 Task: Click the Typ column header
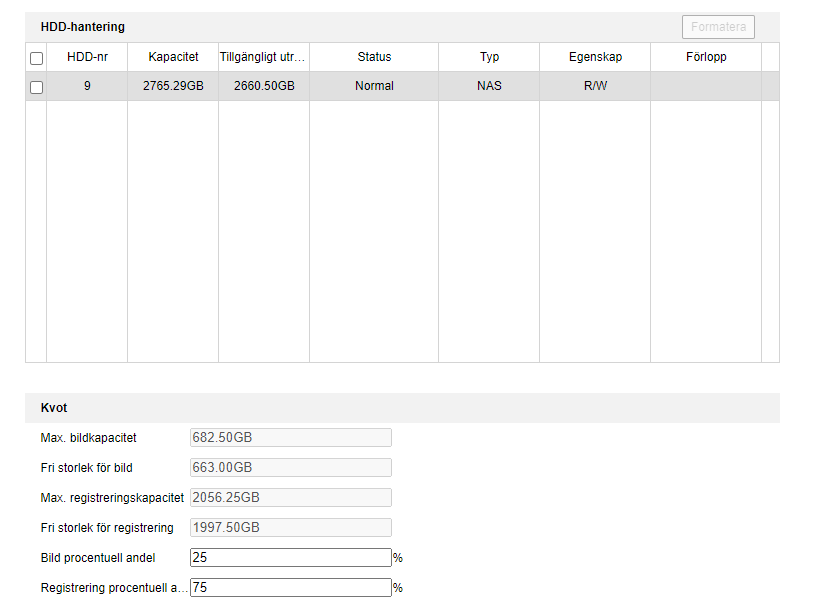(489, 57)
